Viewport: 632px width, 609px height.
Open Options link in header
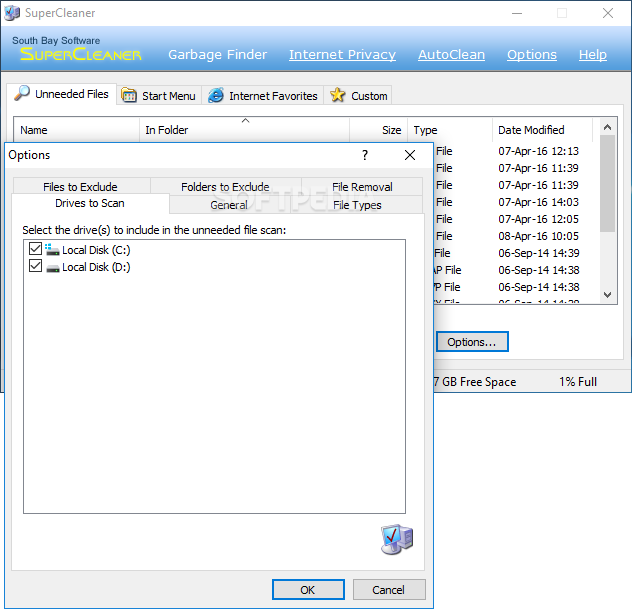pos(532,54)
